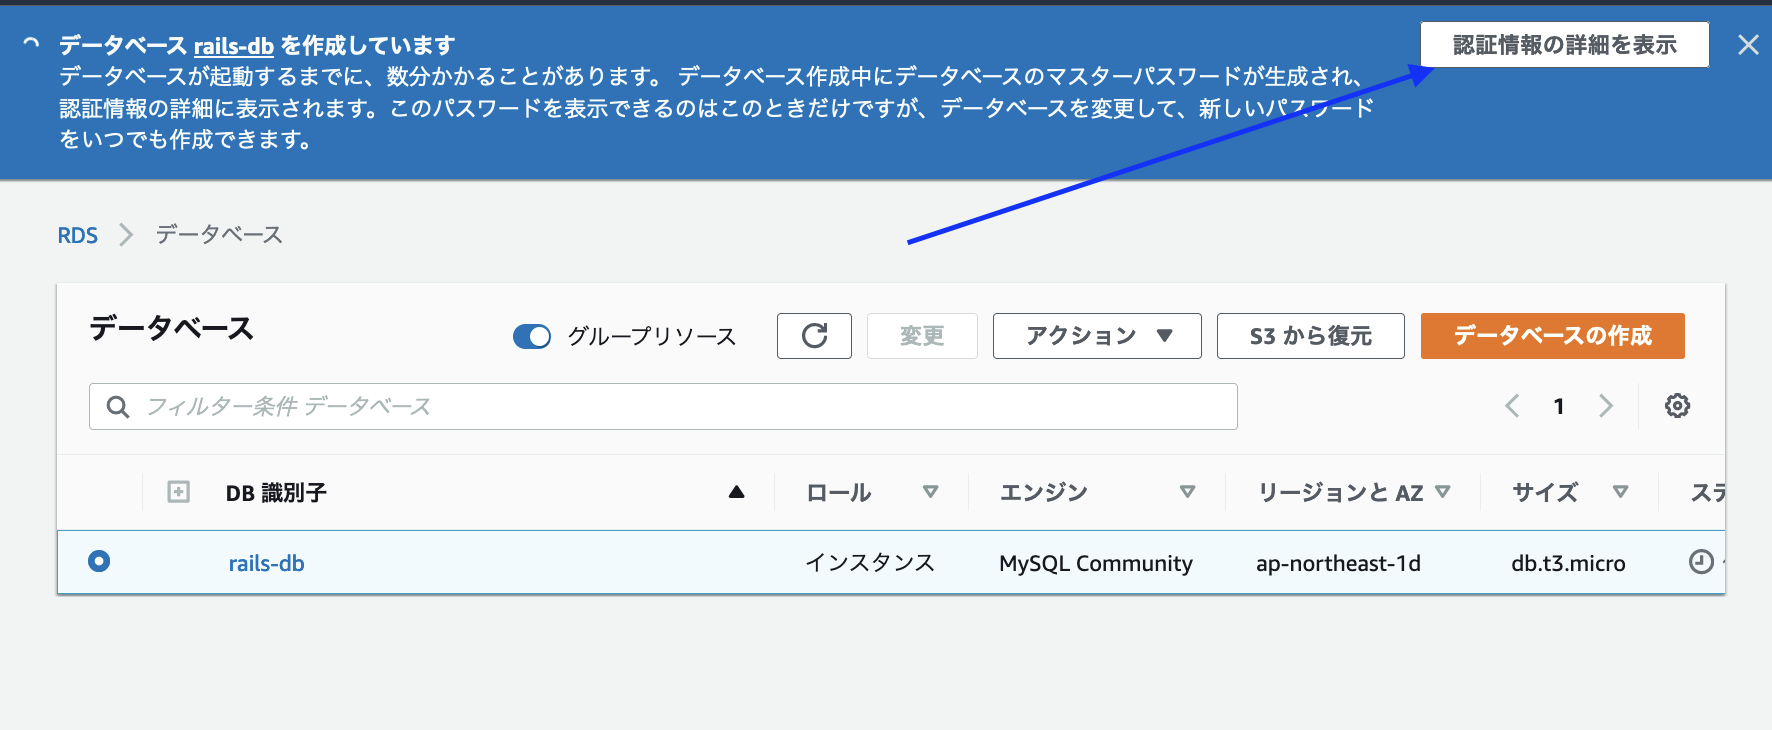Focus the フィルター条件 データベース search field
Screen dimensions: 1772x730
point(663,407)
